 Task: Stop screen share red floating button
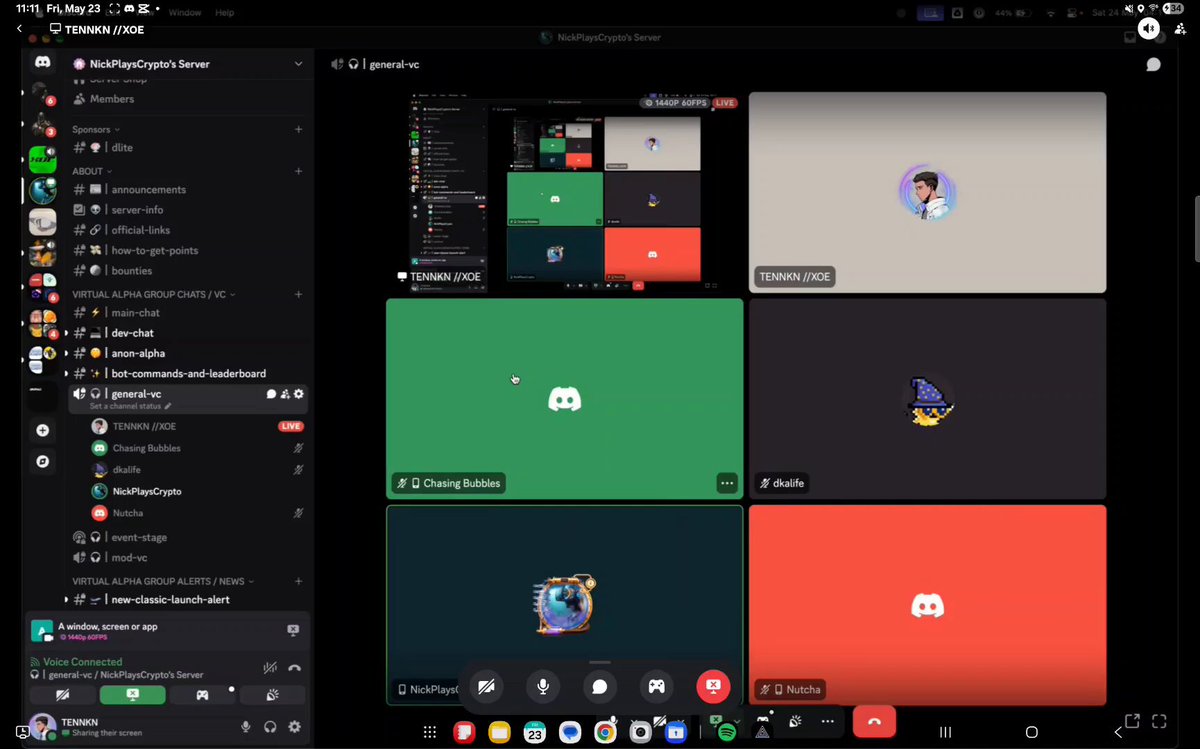point(713,686)
